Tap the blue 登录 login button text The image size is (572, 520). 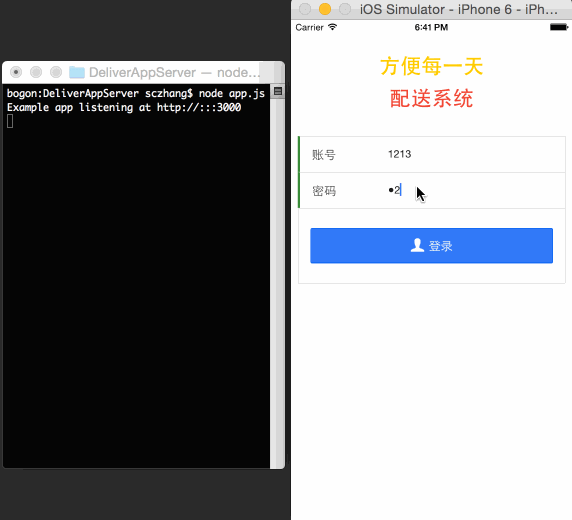click(x=440, y=246)
